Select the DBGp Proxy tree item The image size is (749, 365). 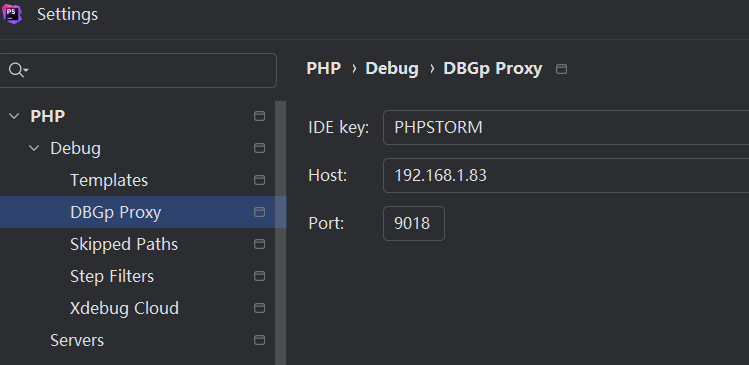pos(143,212)
